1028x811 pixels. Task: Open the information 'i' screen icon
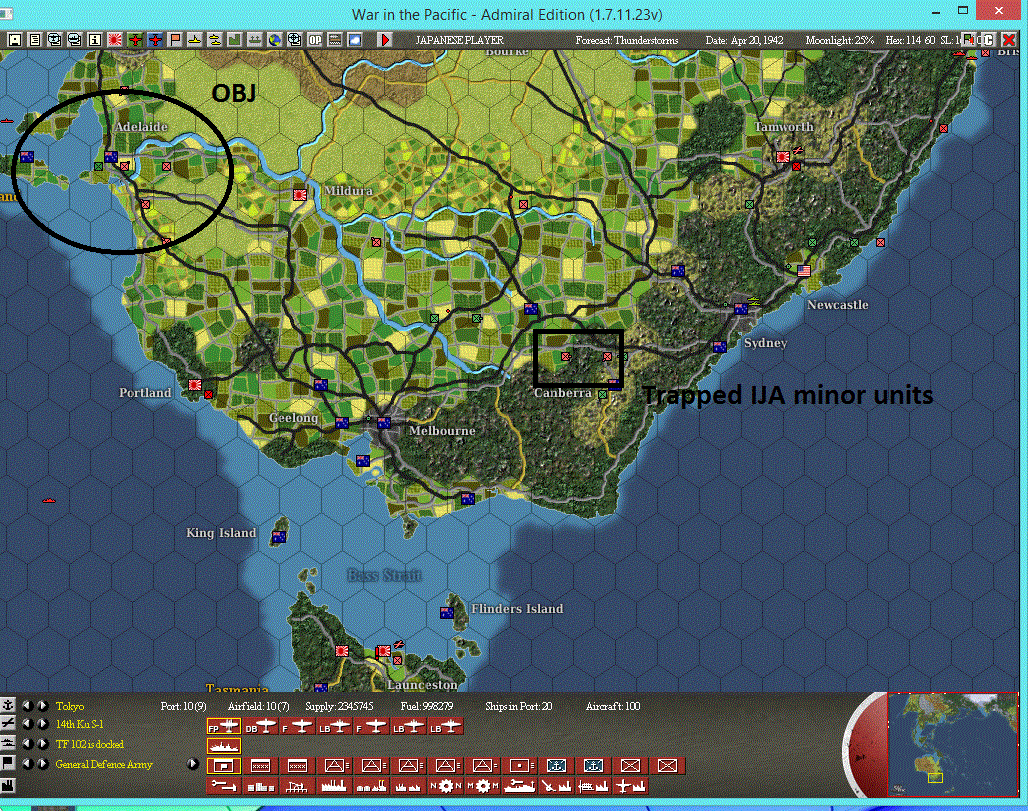click(94, 40)
